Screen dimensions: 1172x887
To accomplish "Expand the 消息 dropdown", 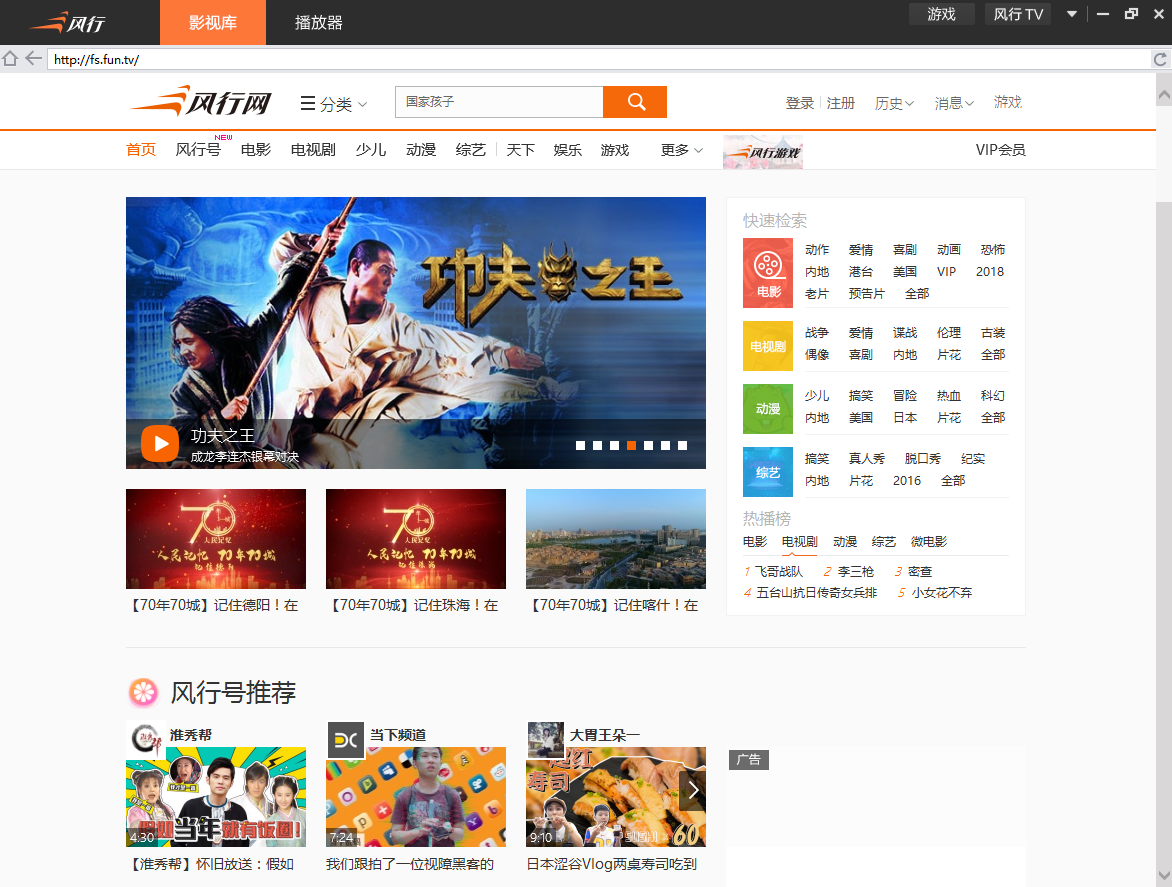I will point(954,103).
